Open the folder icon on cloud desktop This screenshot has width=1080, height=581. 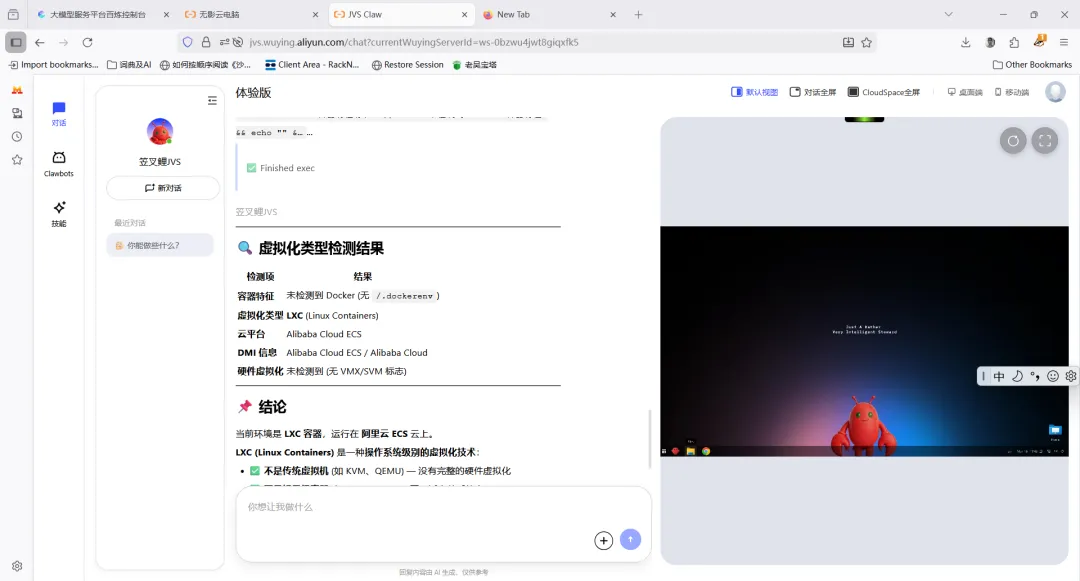1055,432
